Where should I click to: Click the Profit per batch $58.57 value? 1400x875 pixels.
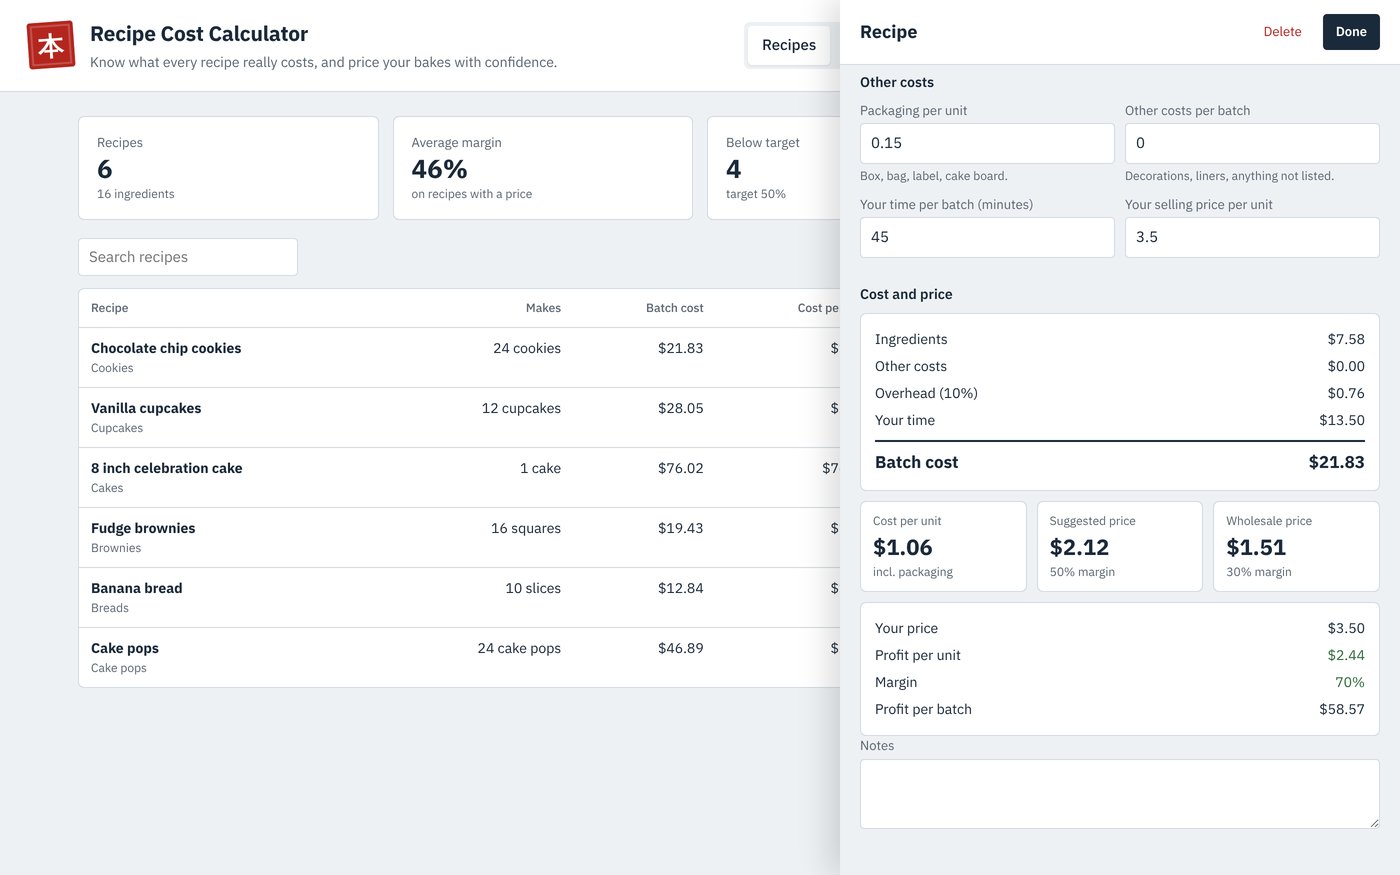click(x=1342, y=709)
